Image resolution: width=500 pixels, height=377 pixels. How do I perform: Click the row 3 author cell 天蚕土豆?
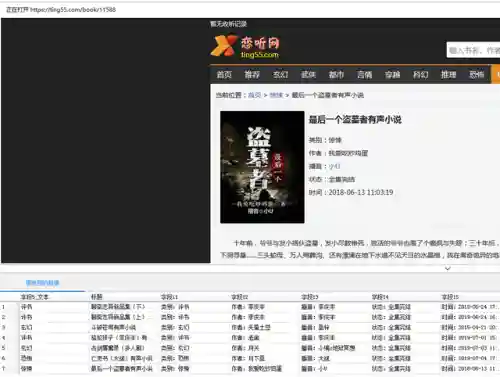click(251, 328)
